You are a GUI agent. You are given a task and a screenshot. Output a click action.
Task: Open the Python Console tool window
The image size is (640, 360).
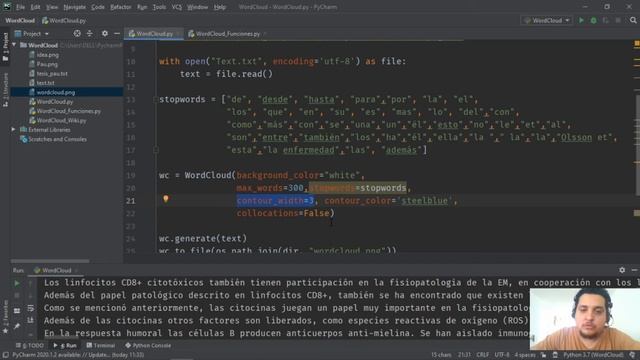[x=148, y=345]
